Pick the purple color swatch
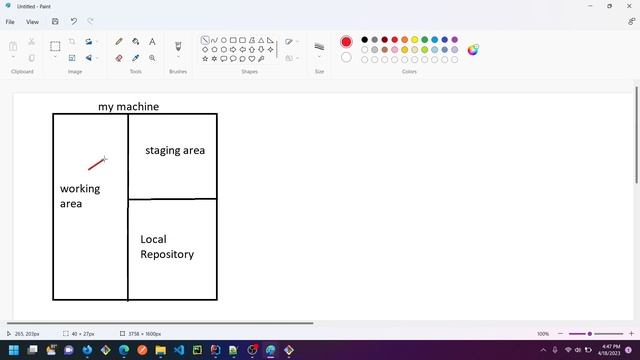The height and width of the screenshot is (360, 640). pos(455,40)
